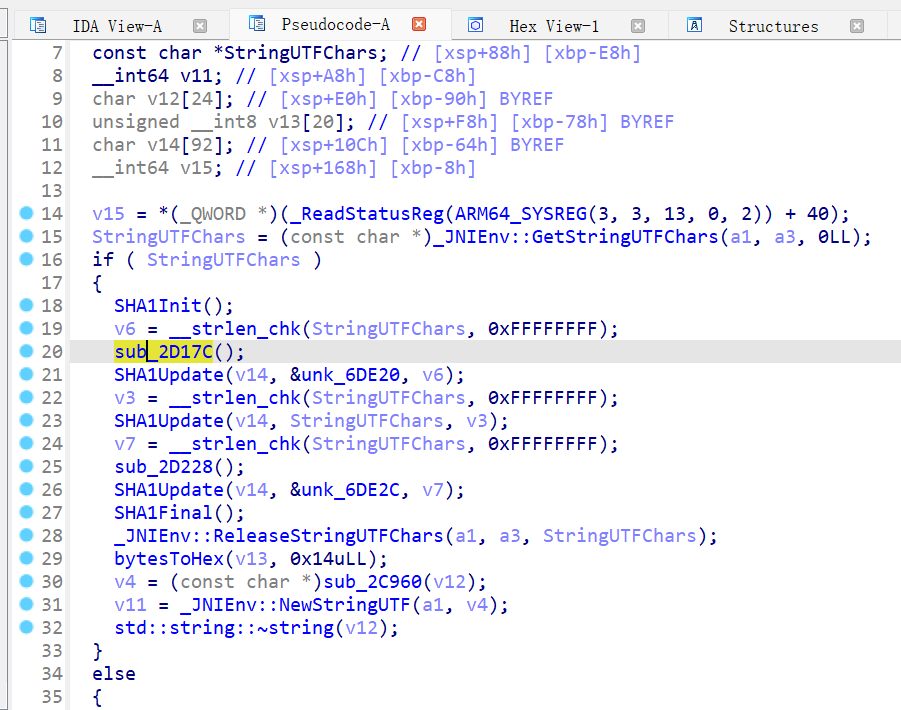The height and width of the screenshot is (710, 901).
Task: Toggle breakpoint dot on line 16
Action: point(26,259)
